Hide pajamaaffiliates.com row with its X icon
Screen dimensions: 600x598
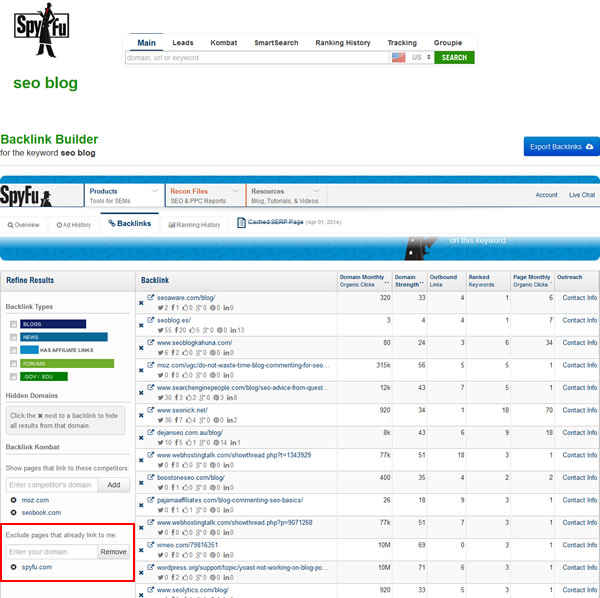pyautogui.click(x=141, y=505)
